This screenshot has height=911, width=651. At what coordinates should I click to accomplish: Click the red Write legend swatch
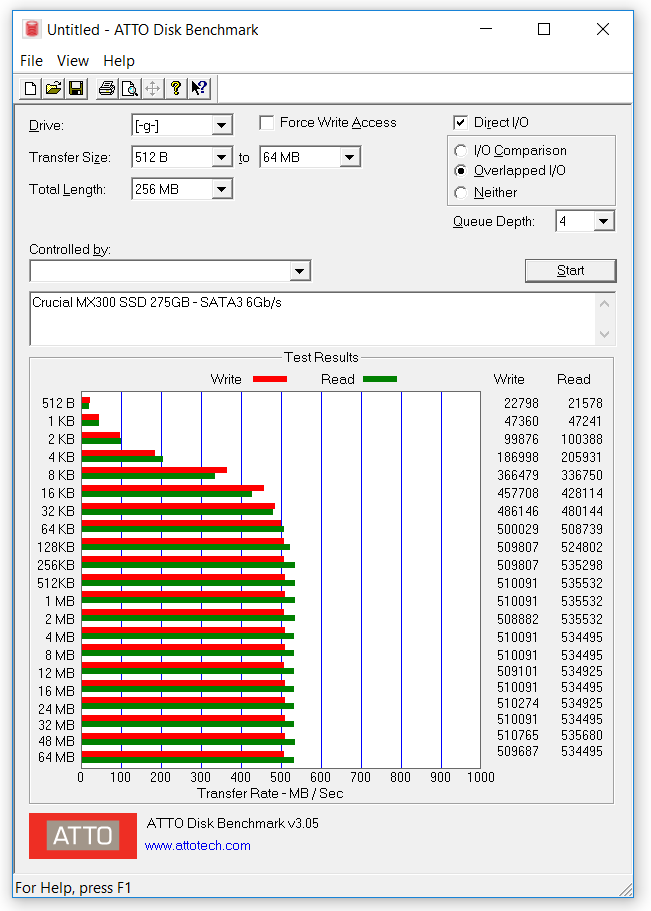pos(270,379)
